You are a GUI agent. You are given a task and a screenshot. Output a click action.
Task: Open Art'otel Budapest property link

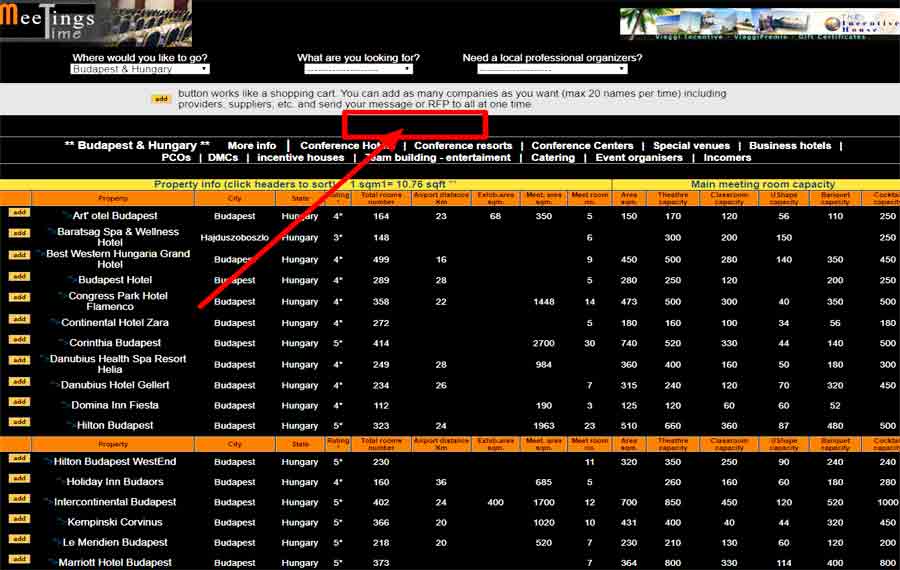[x=115, y=216]
